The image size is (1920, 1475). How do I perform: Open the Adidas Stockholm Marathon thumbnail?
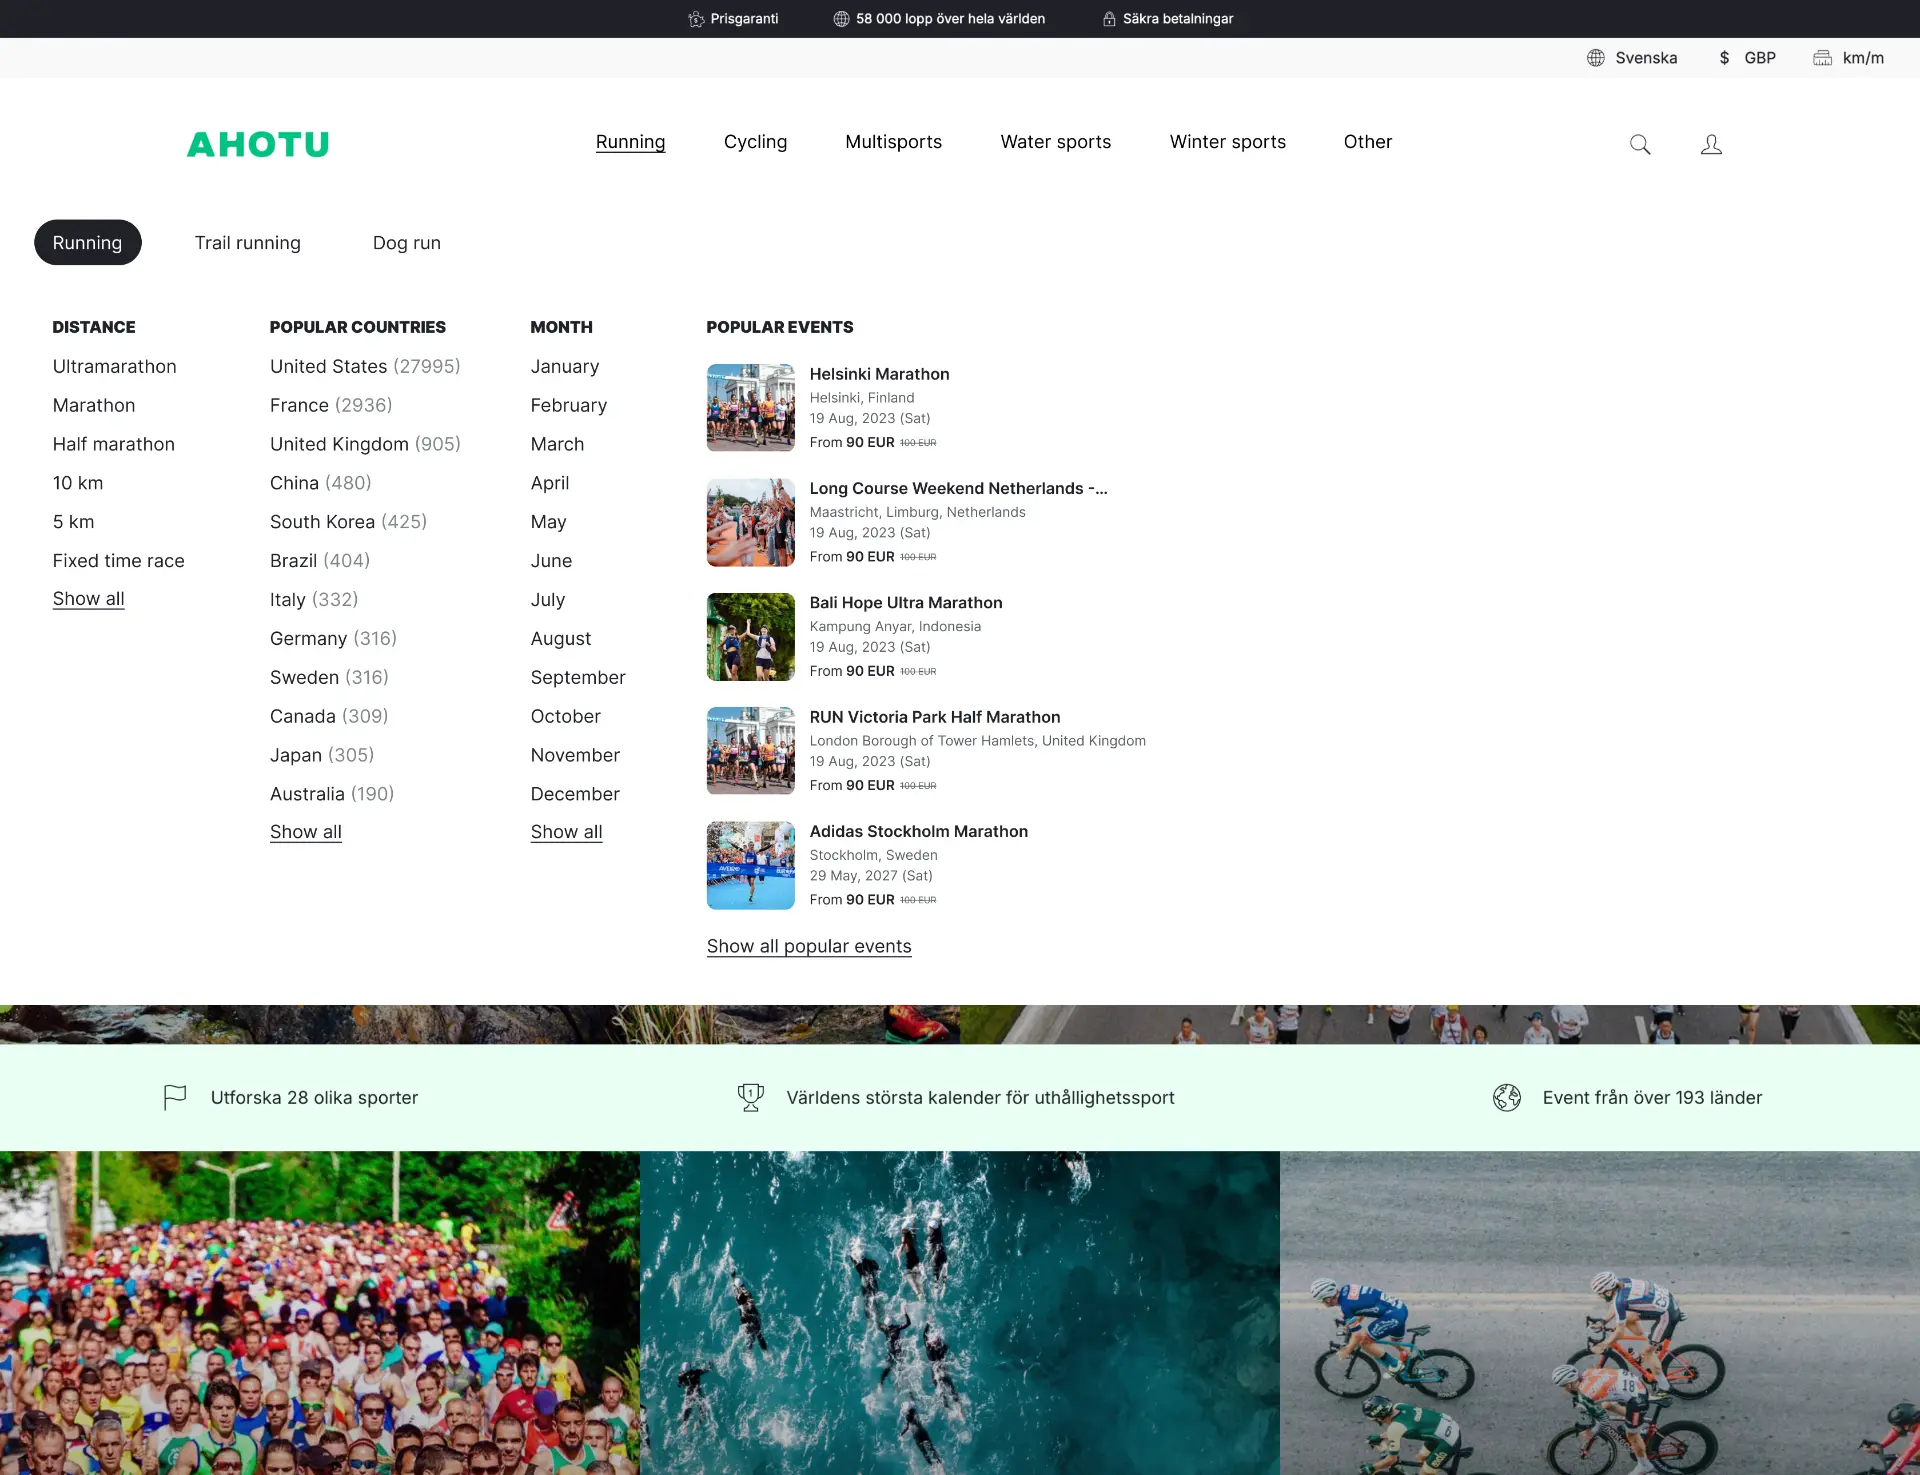point(750,865)
